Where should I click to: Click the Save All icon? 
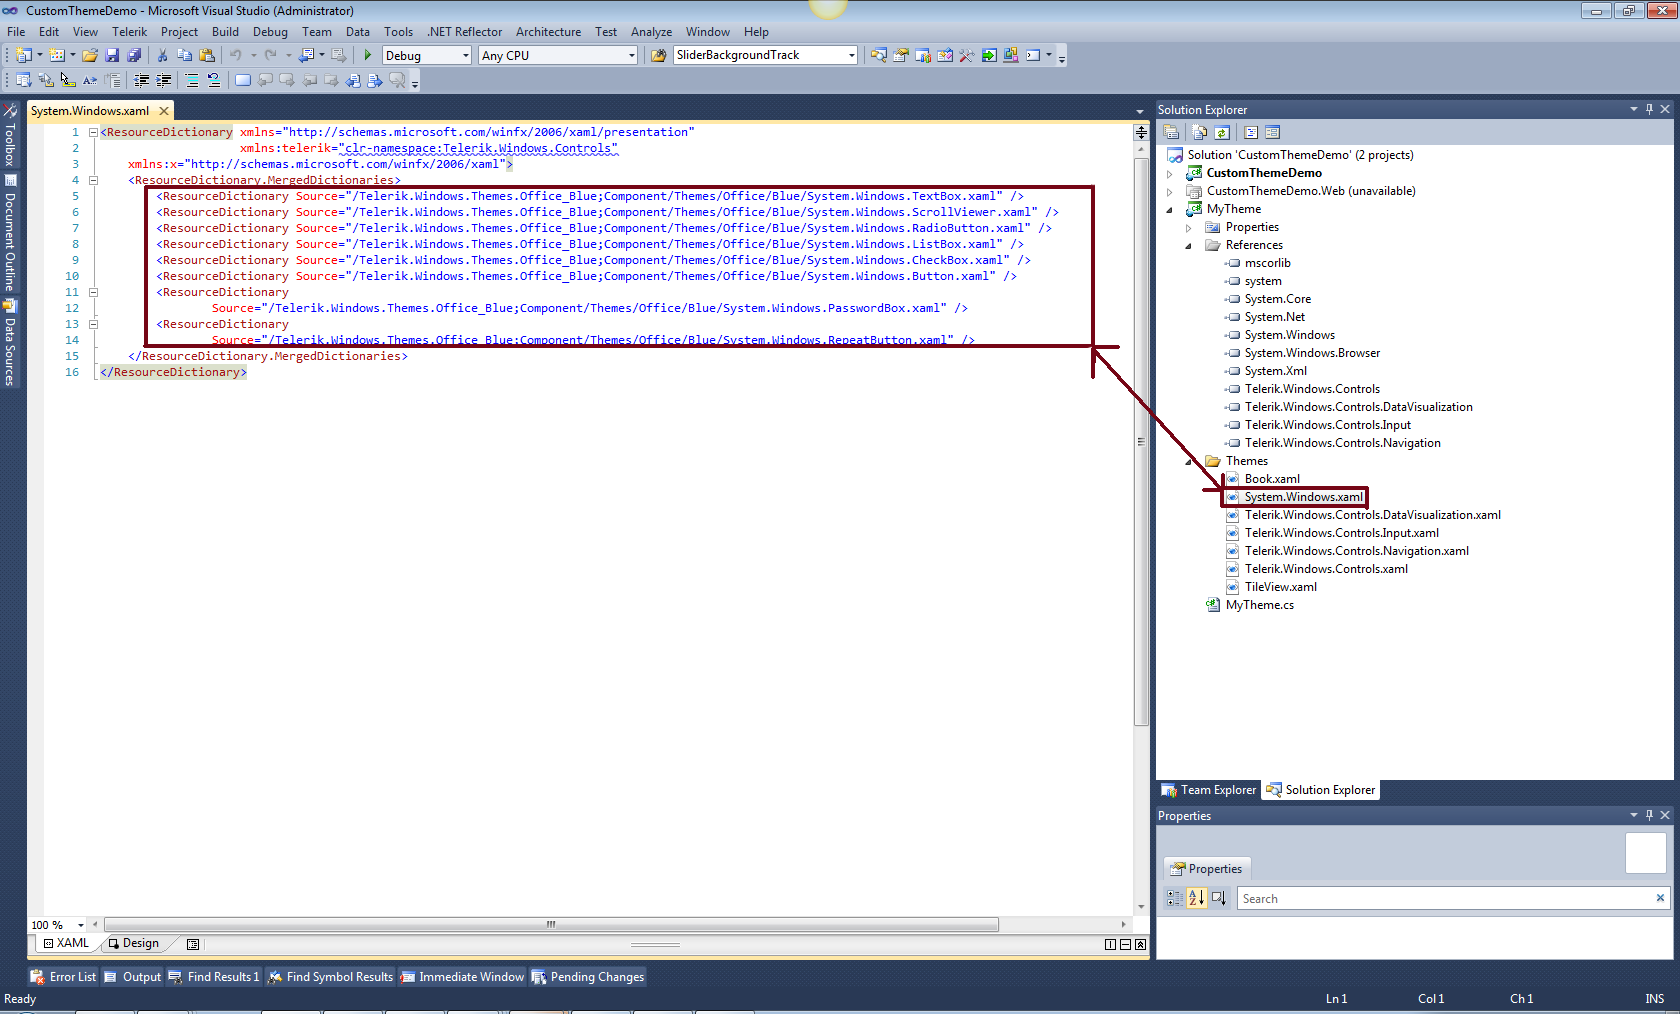pyautogui.click(x=134, y=56)
